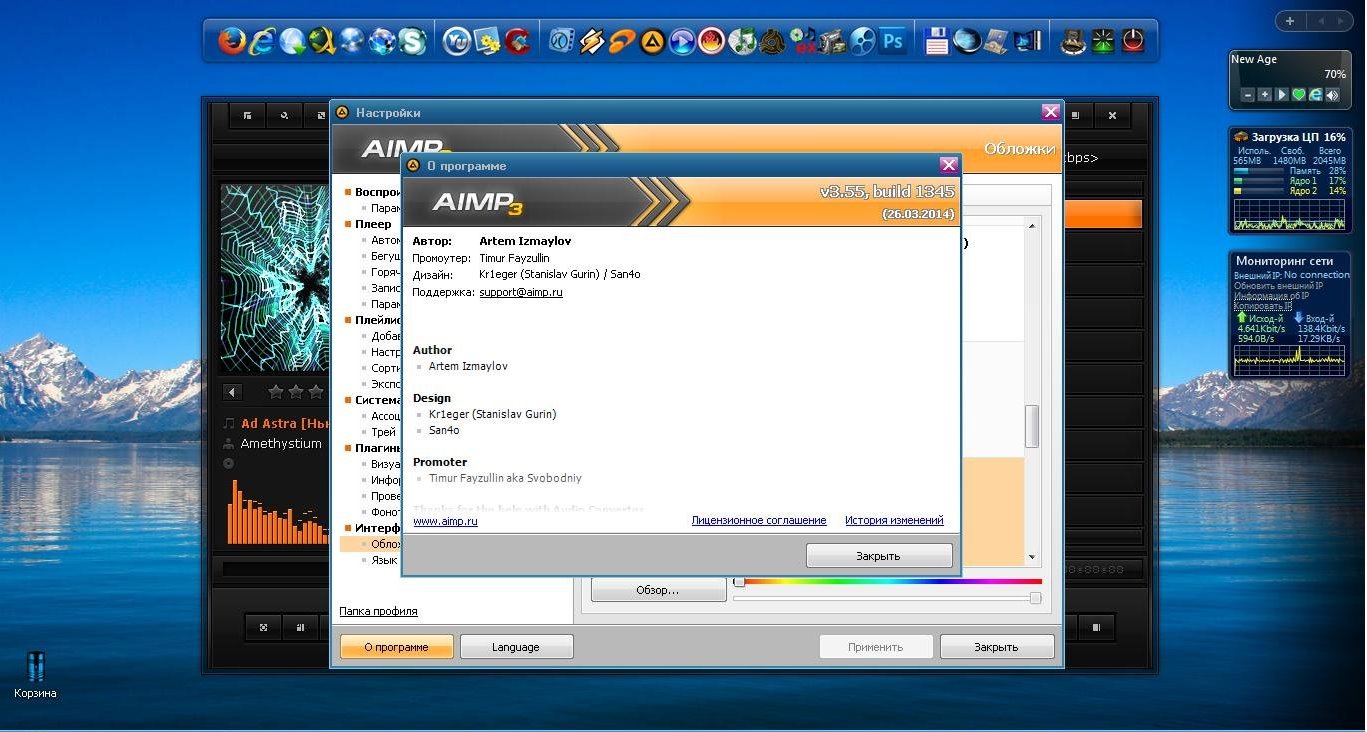Rate track with second star in AIMP player
Viewport: 1367px width, 732px height.
coord(296,392)
